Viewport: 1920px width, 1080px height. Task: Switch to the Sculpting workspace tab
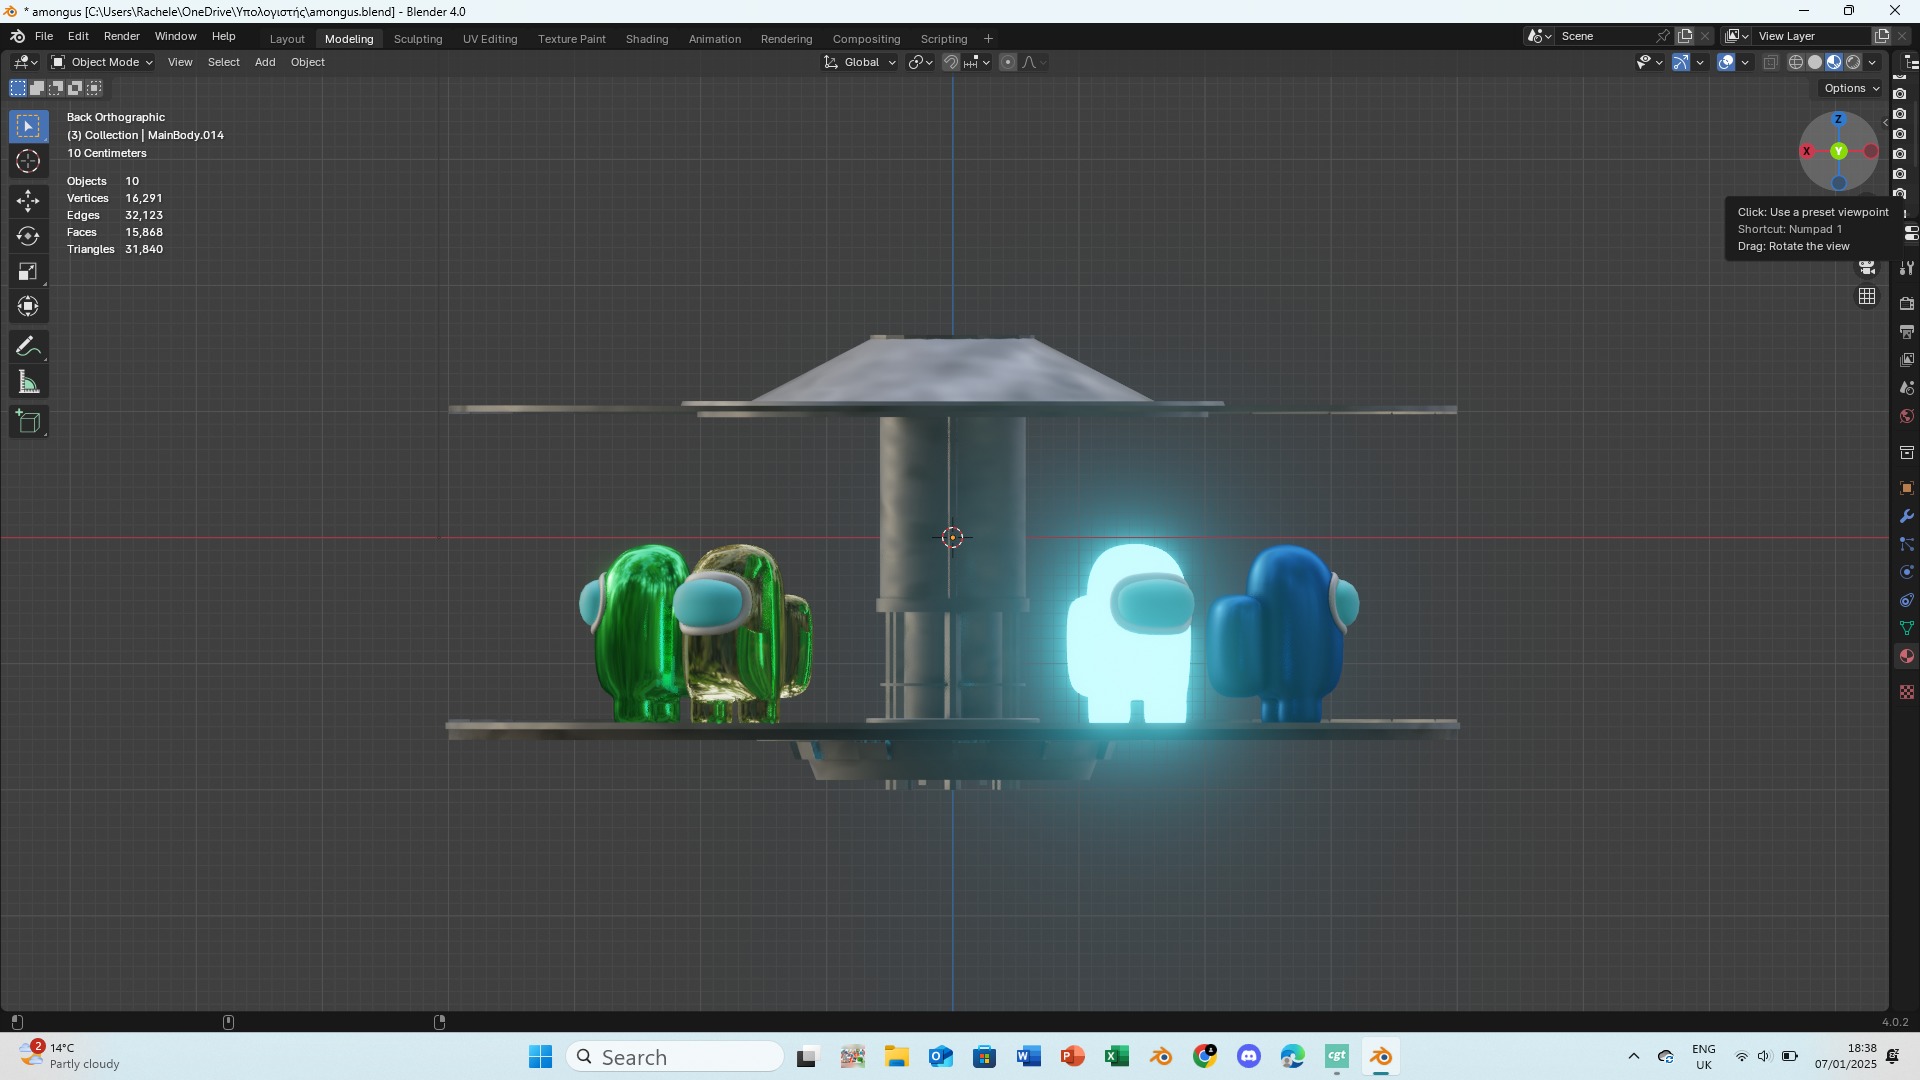pos(418,39)
